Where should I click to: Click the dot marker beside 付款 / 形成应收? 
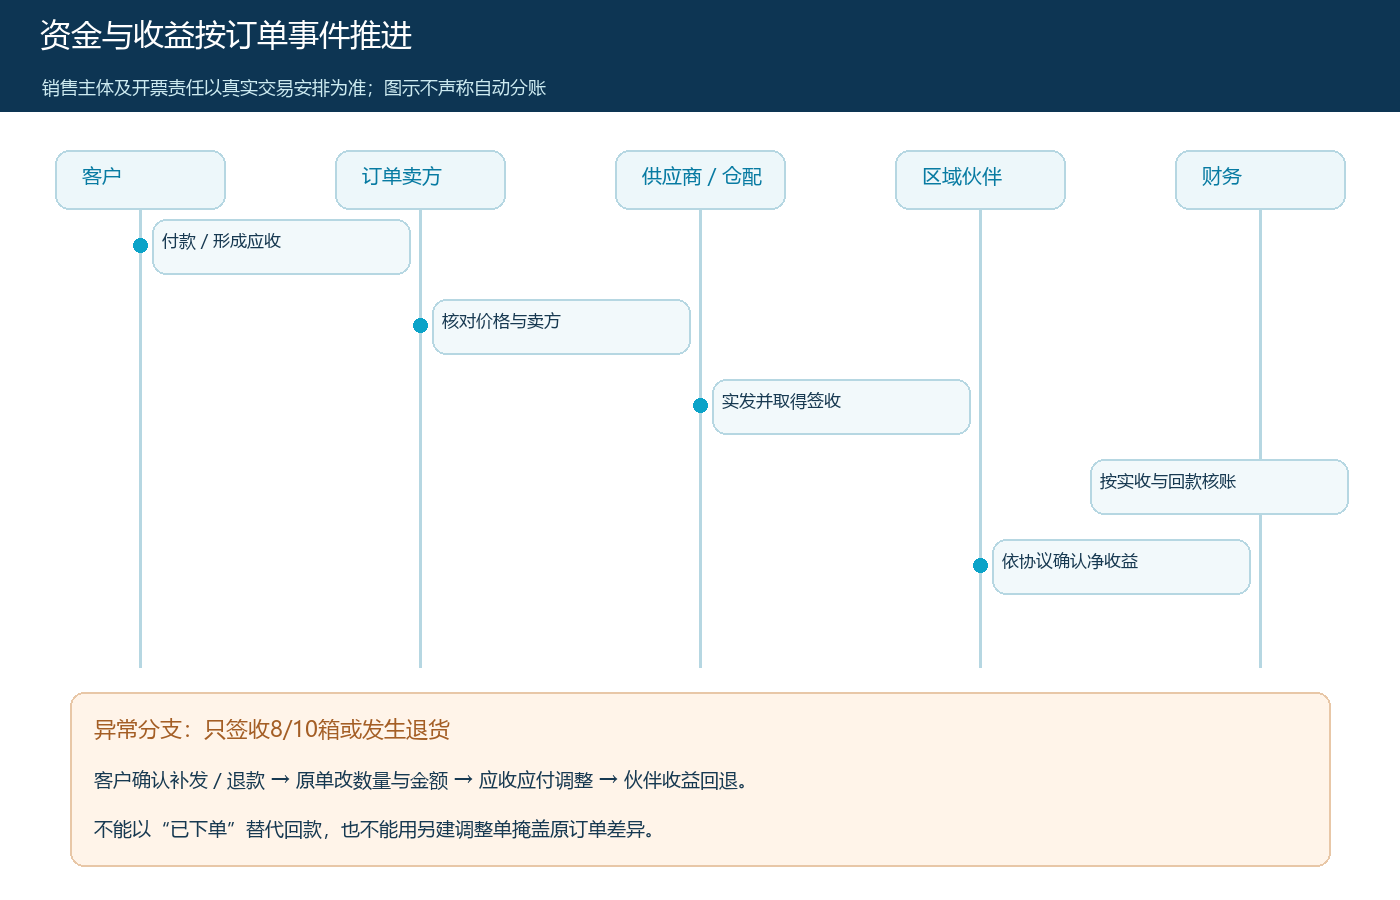(140, 245)
